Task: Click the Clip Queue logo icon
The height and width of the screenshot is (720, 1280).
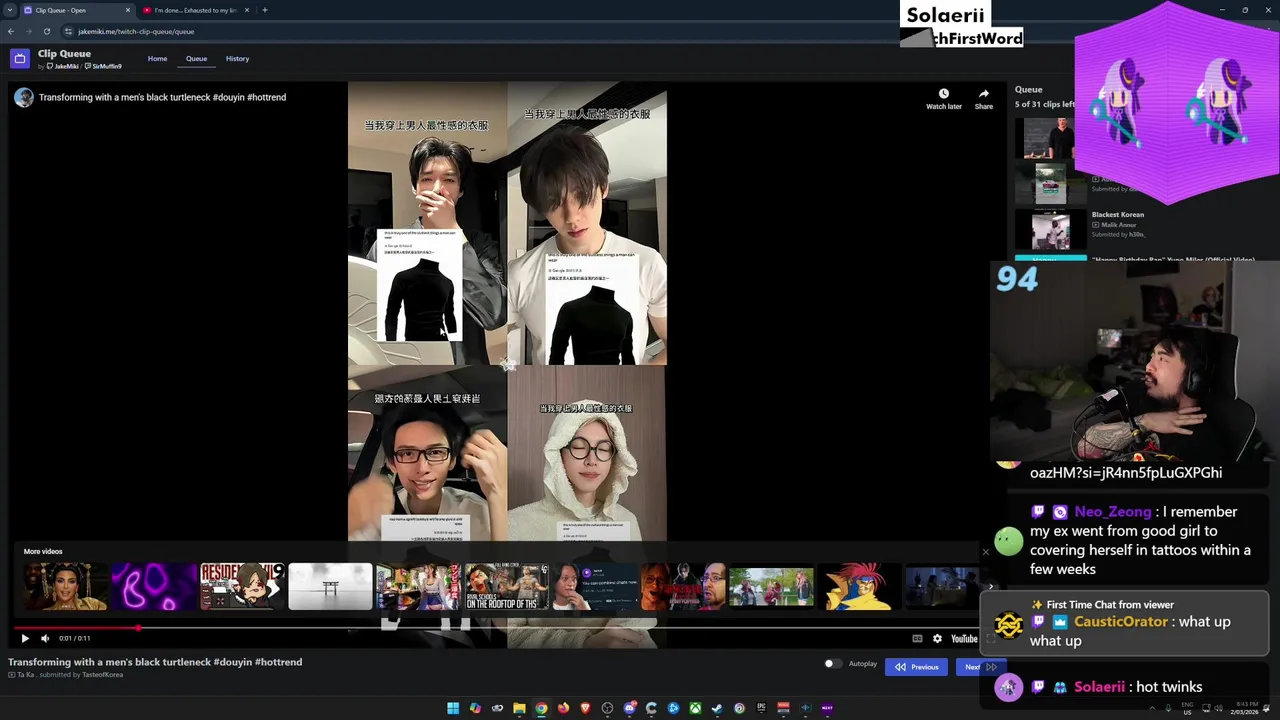Action: pyautogui.click(x=19, y=59)
